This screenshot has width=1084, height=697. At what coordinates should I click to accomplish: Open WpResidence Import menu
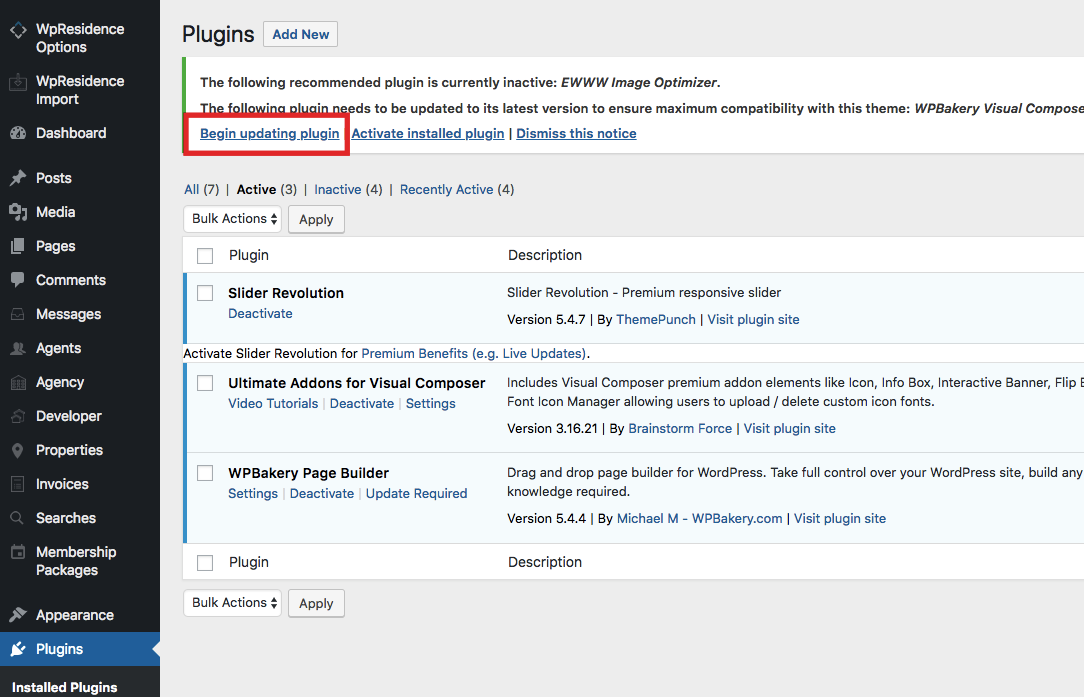pyautogui.click(x=80, y=90)
